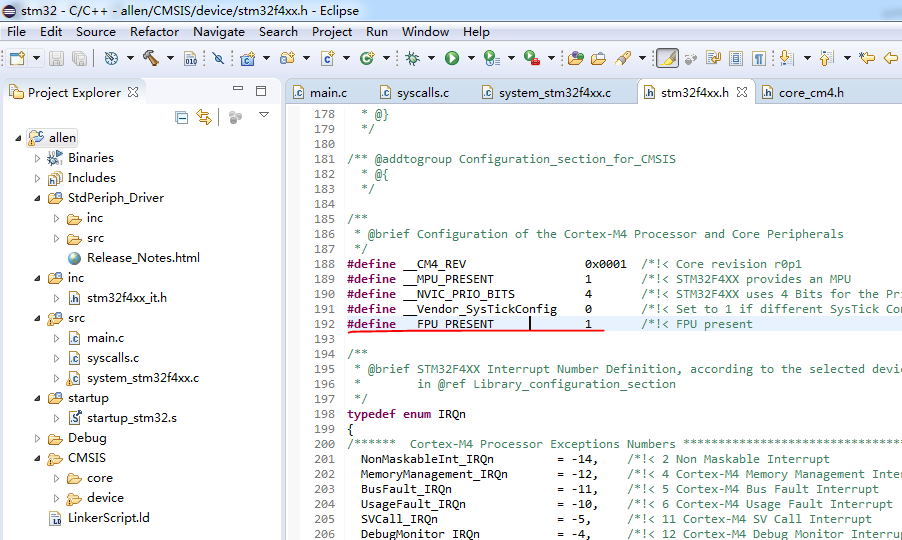Viewport: 902px width, 540px height.
Task: Open Project Explorer View Menu triangle
Action: pyautogui.click(x=264, y=115)
